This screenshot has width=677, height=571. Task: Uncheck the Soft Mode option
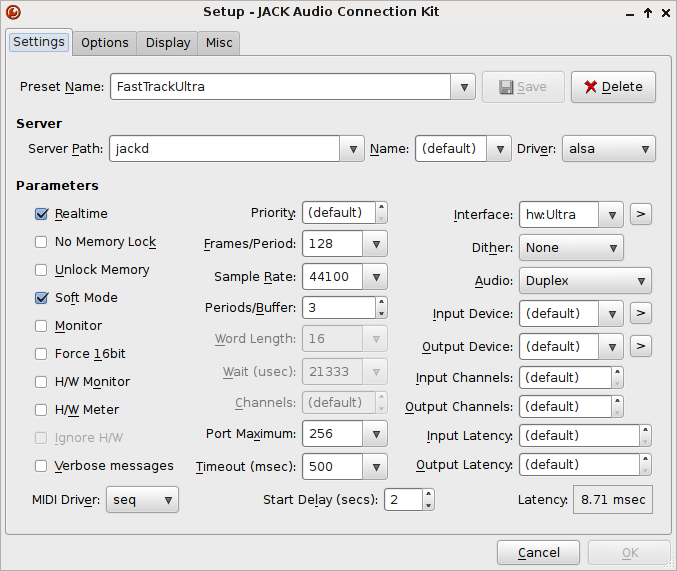(42, 298)
